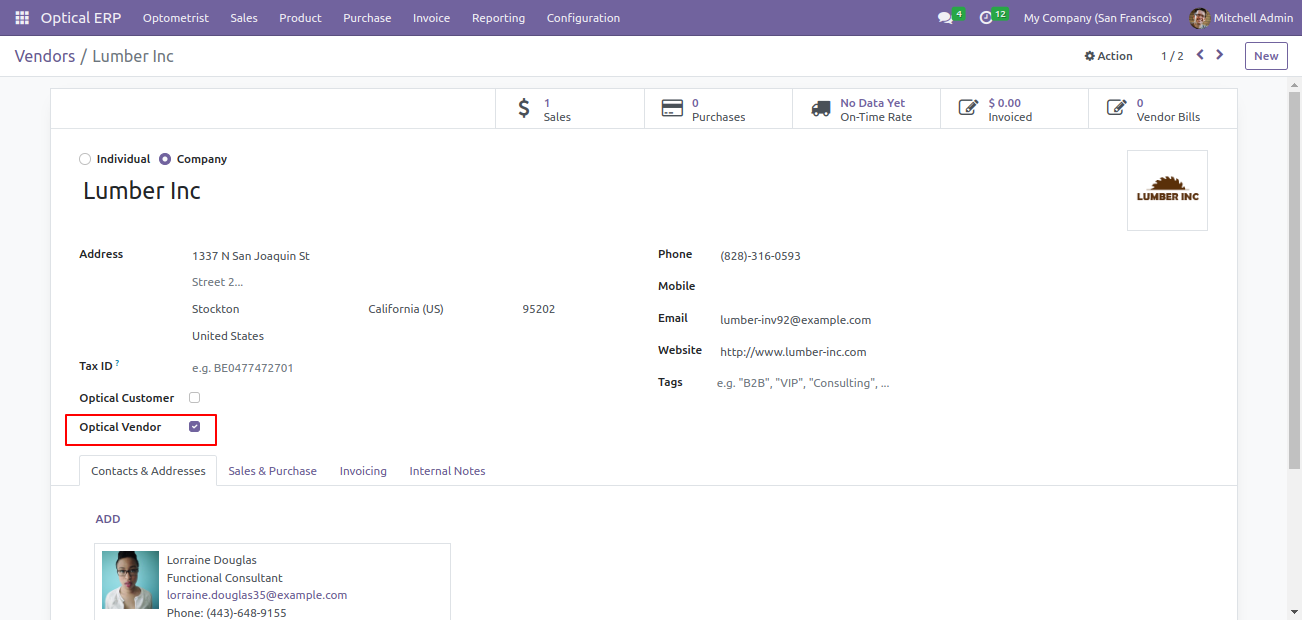Click the dollar sign Sales icon

[x=524, y=109]
